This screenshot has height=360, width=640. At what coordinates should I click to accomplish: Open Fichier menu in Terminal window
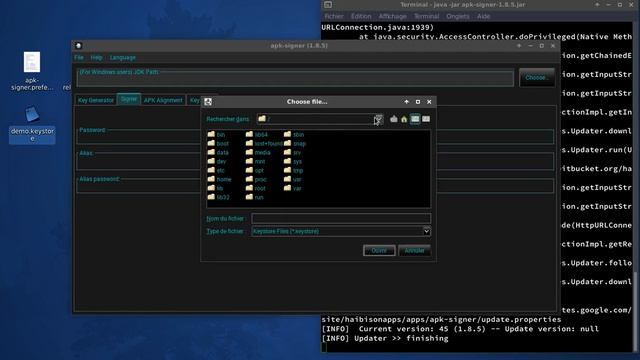pyautogui.click(x=334, y=16)
